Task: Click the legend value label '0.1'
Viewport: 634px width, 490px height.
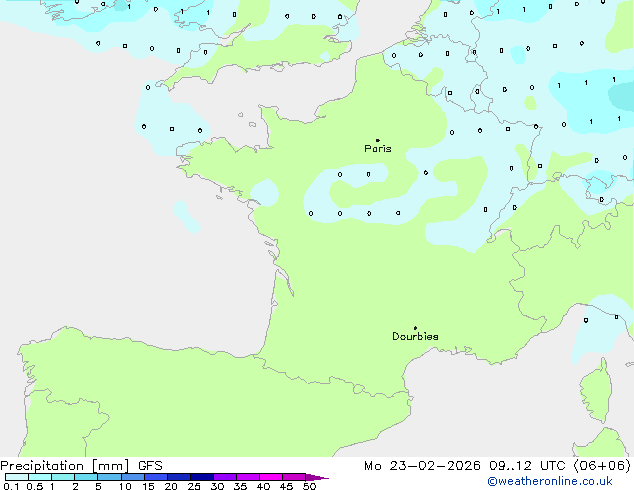Action: point(11,486)
